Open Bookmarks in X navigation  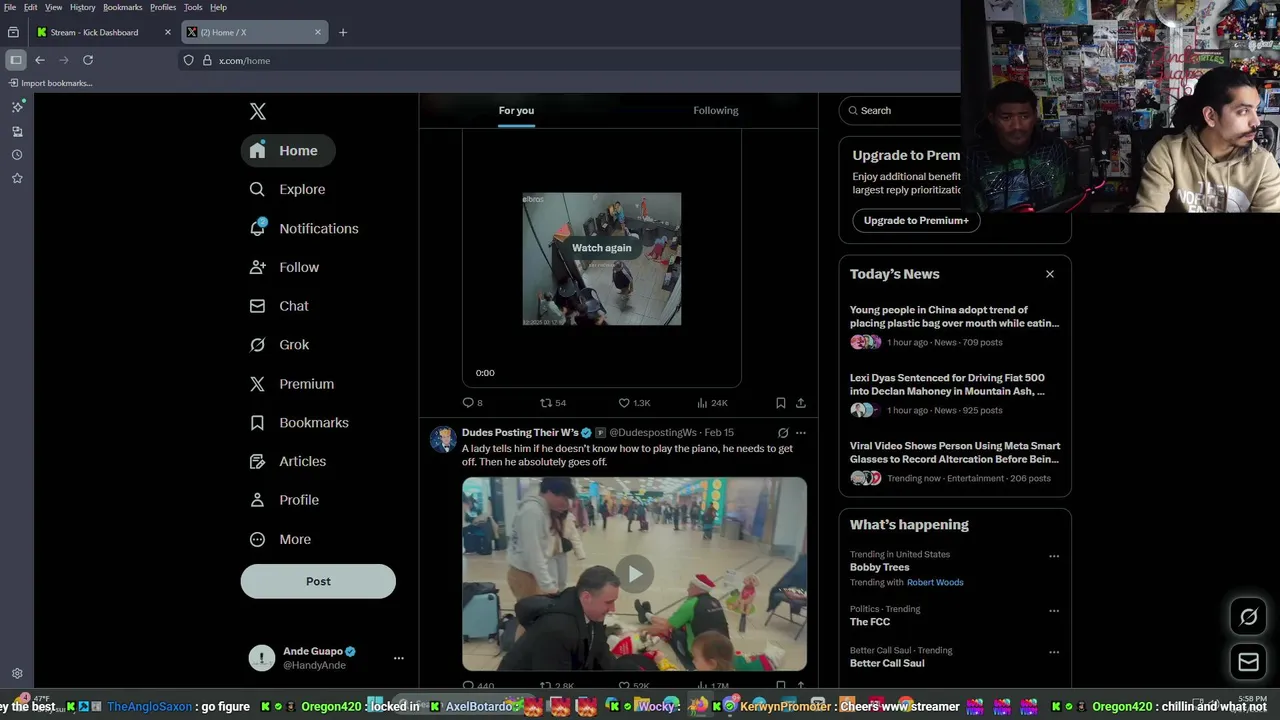300,423
